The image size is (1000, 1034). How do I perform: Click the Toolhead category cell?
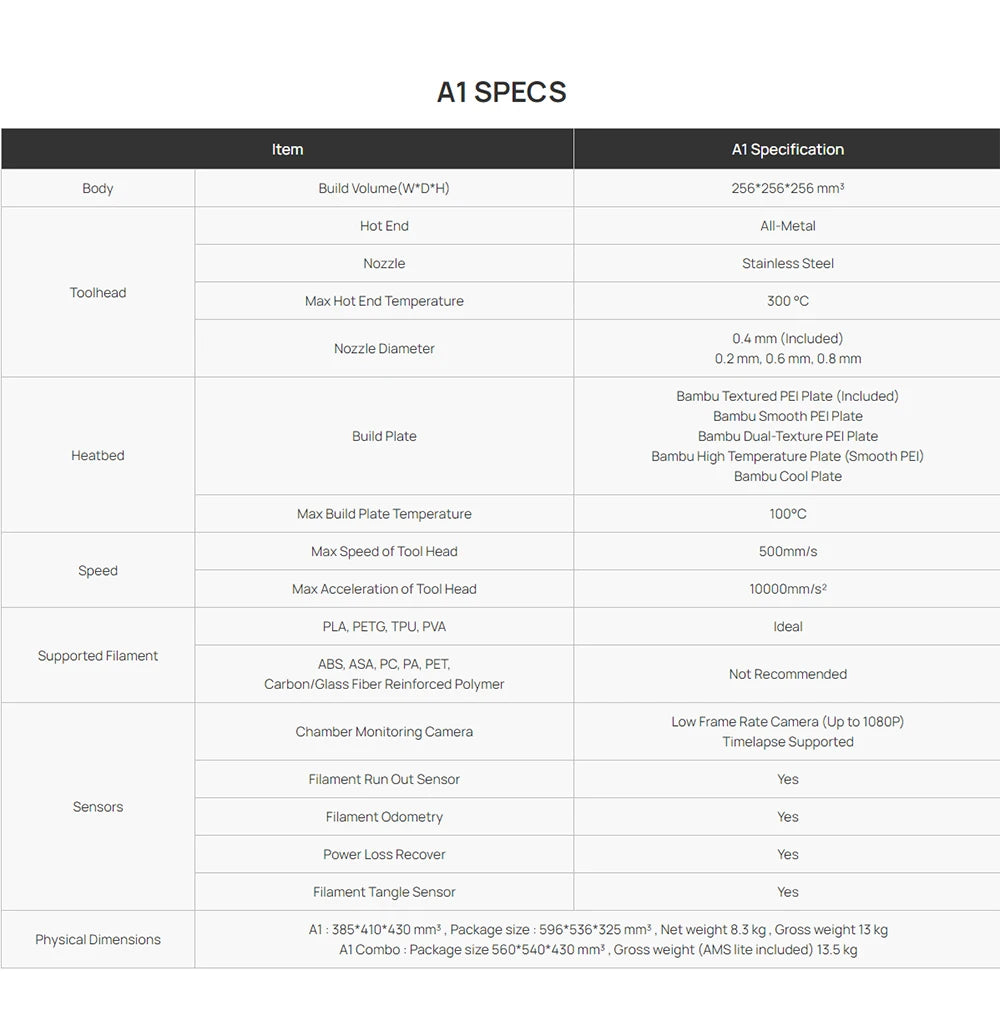pyautogui.click(x=98, y=292)
